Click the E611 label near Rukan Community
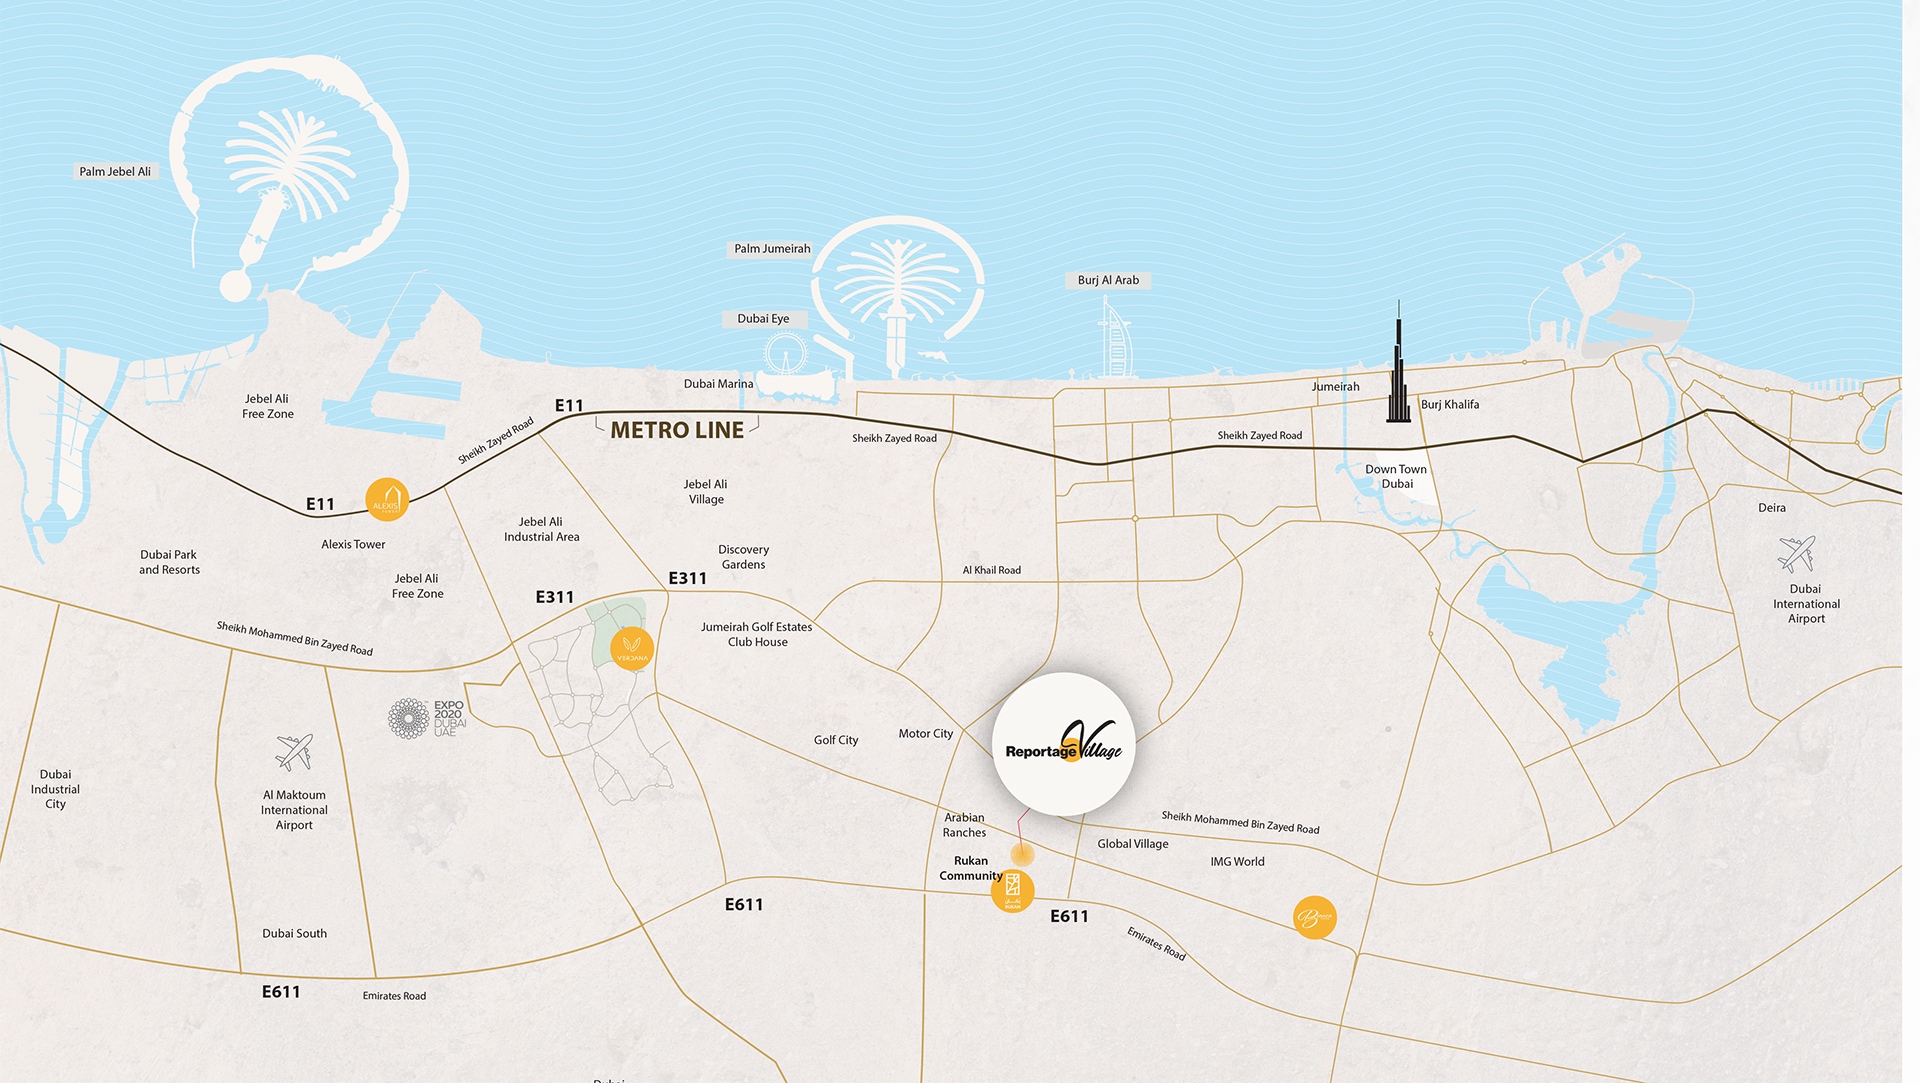Viewport: 1920px width, 1083px height. point(1069,916)
